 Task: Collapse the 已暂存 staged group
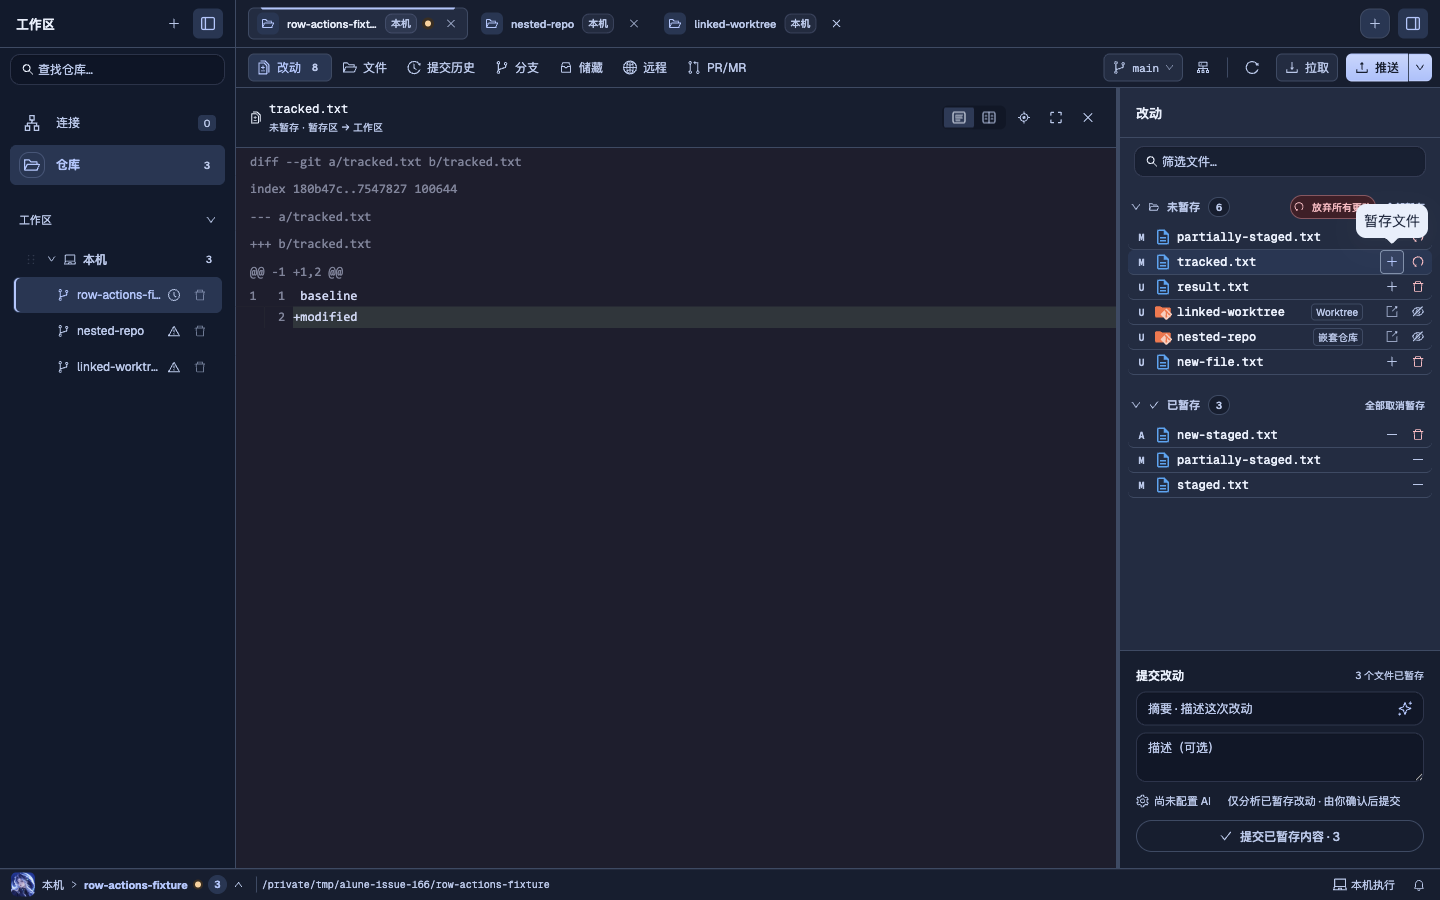[x=1136, y=405]
